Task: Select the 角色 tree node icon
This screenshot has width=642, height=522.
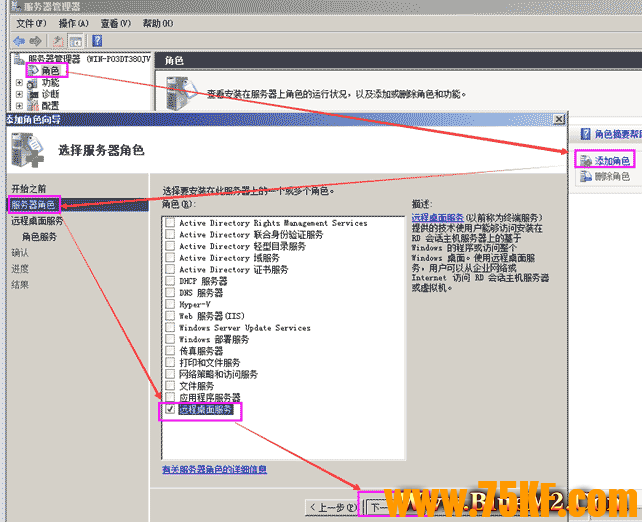Action: 33,71
